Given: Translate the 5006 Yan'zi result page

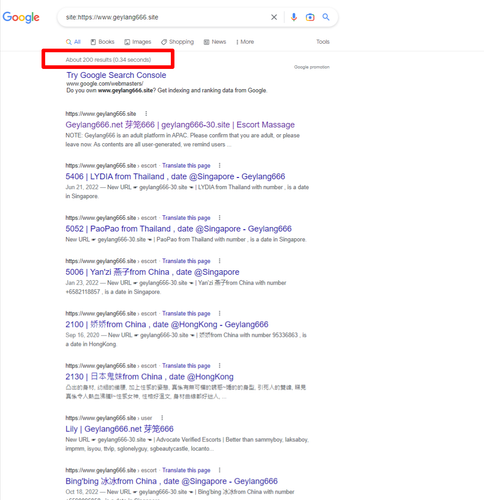Looking at the screenshot, I should tap(186, 261).
